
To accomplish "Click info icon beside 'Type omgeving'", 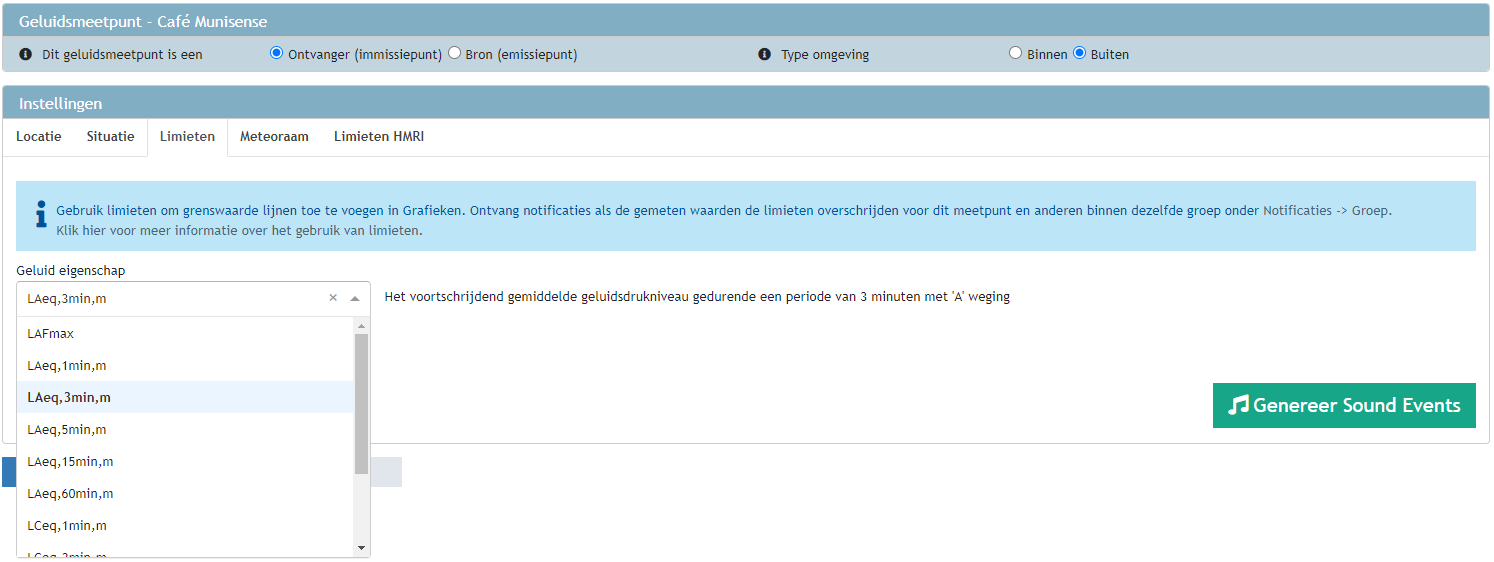I will point(764,54).
